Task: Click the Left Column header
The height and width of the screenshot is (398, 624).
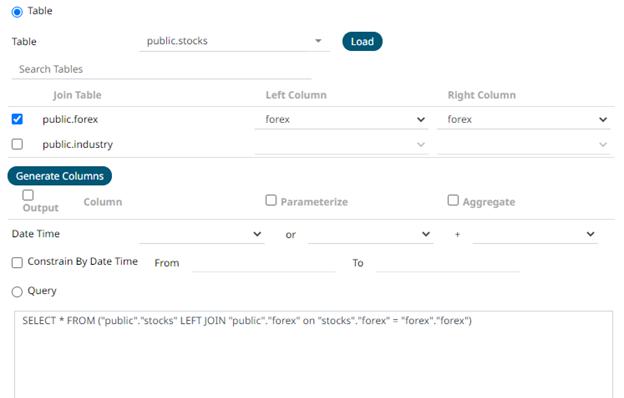Action: pyautogui.click(x=296, y=95)
